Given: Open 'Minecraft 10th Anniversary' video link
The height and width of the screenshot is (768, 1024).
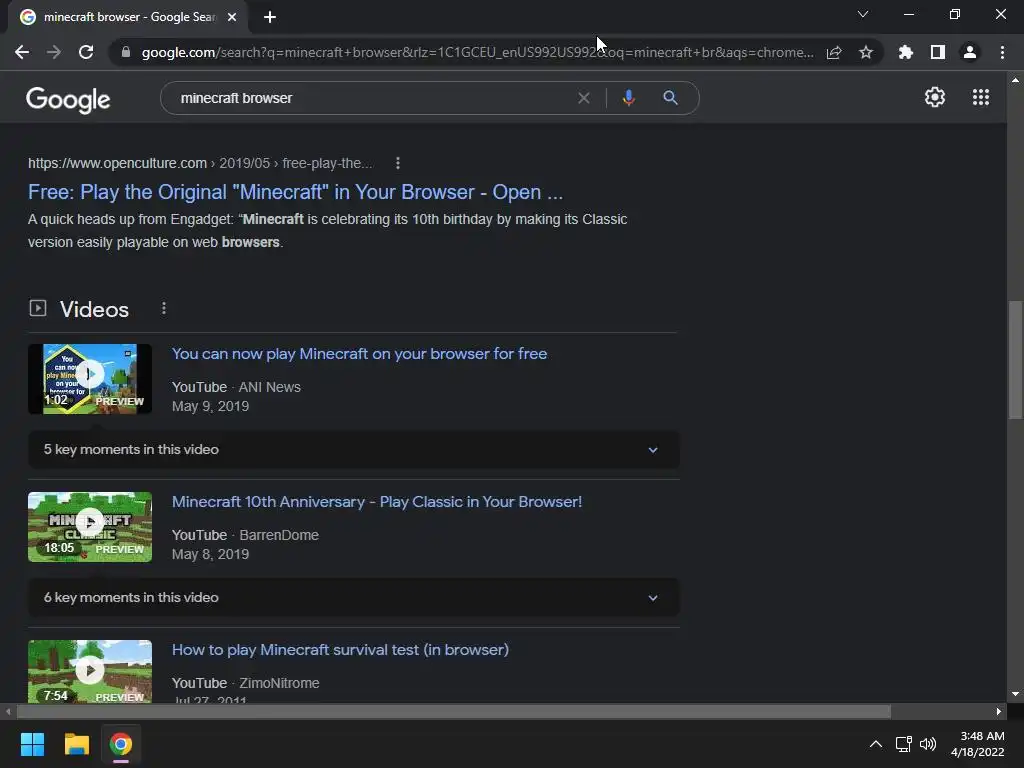Looking at the screenshot, I should 377,502.
